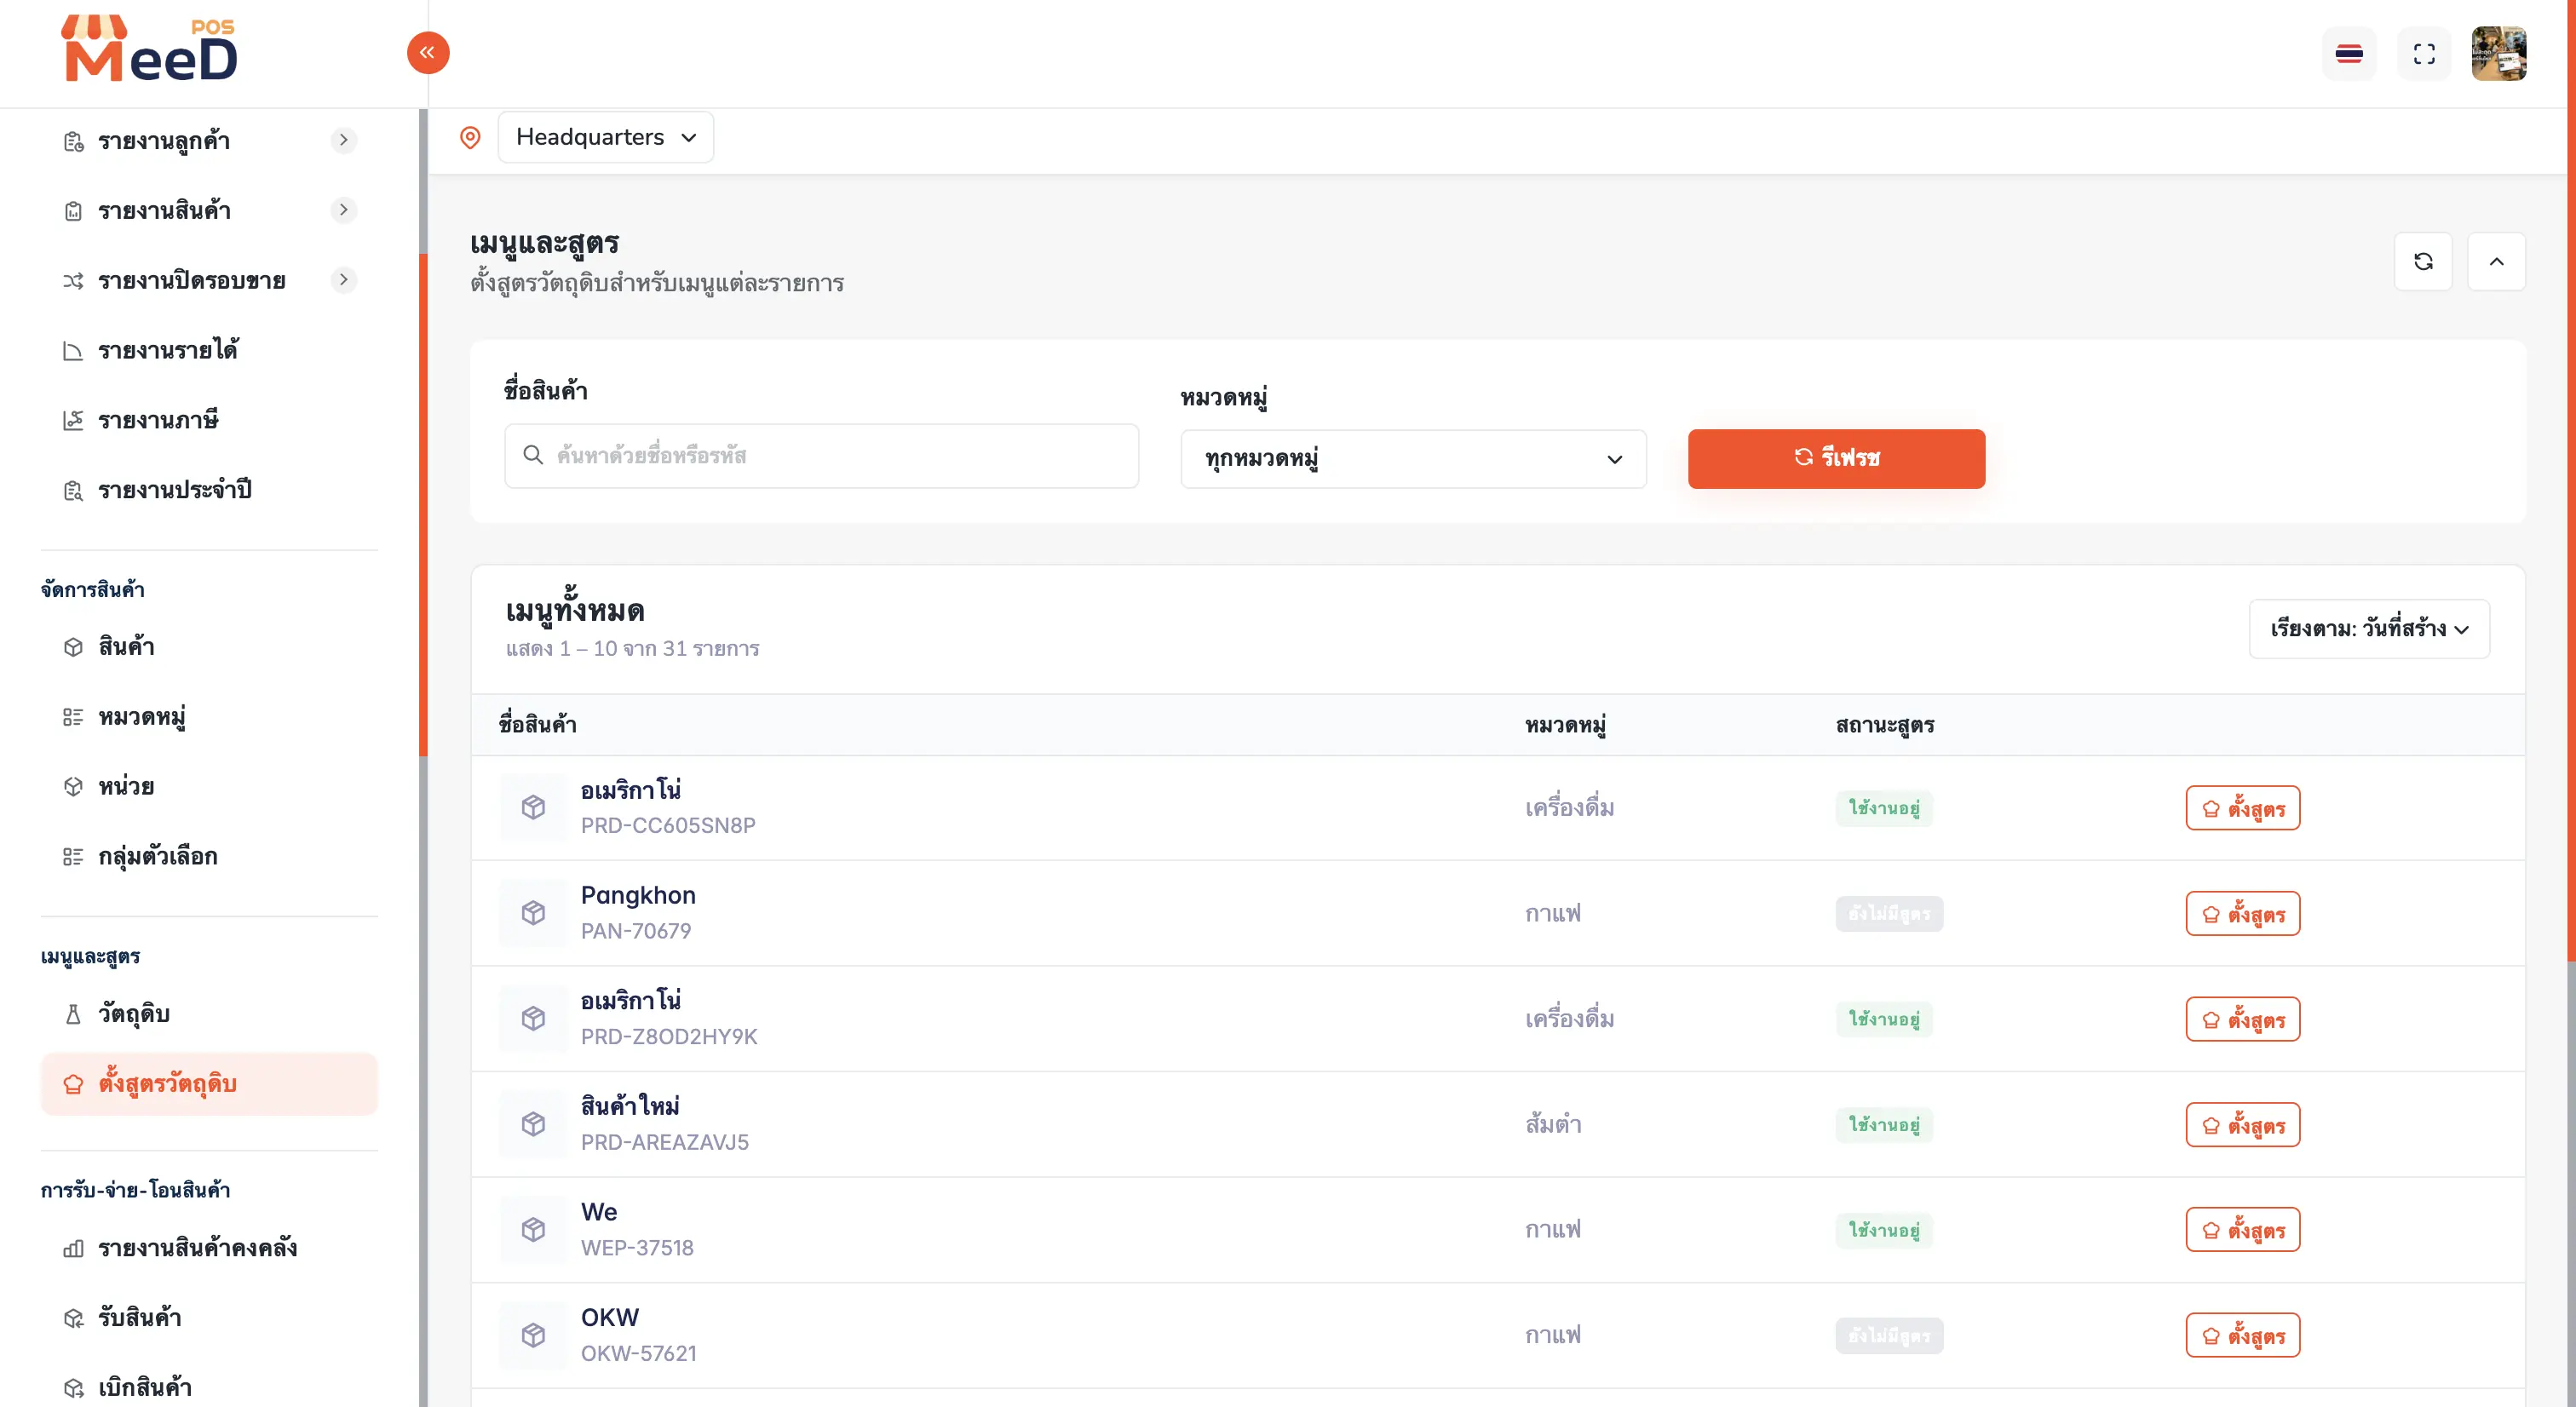This screenshot has width=2576, height=1407.
Task: Click the reload icon beside page title
Action: 2423,262
